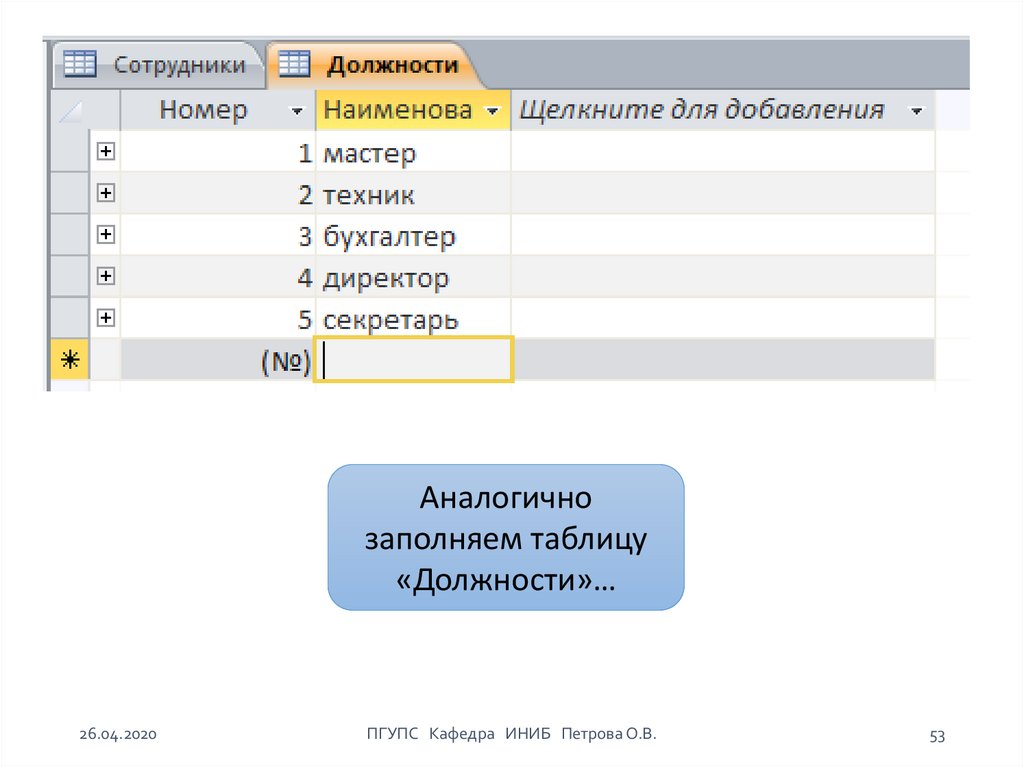
Task: Click the table icon on Сотрудники tab
Action: click(80, 65)
